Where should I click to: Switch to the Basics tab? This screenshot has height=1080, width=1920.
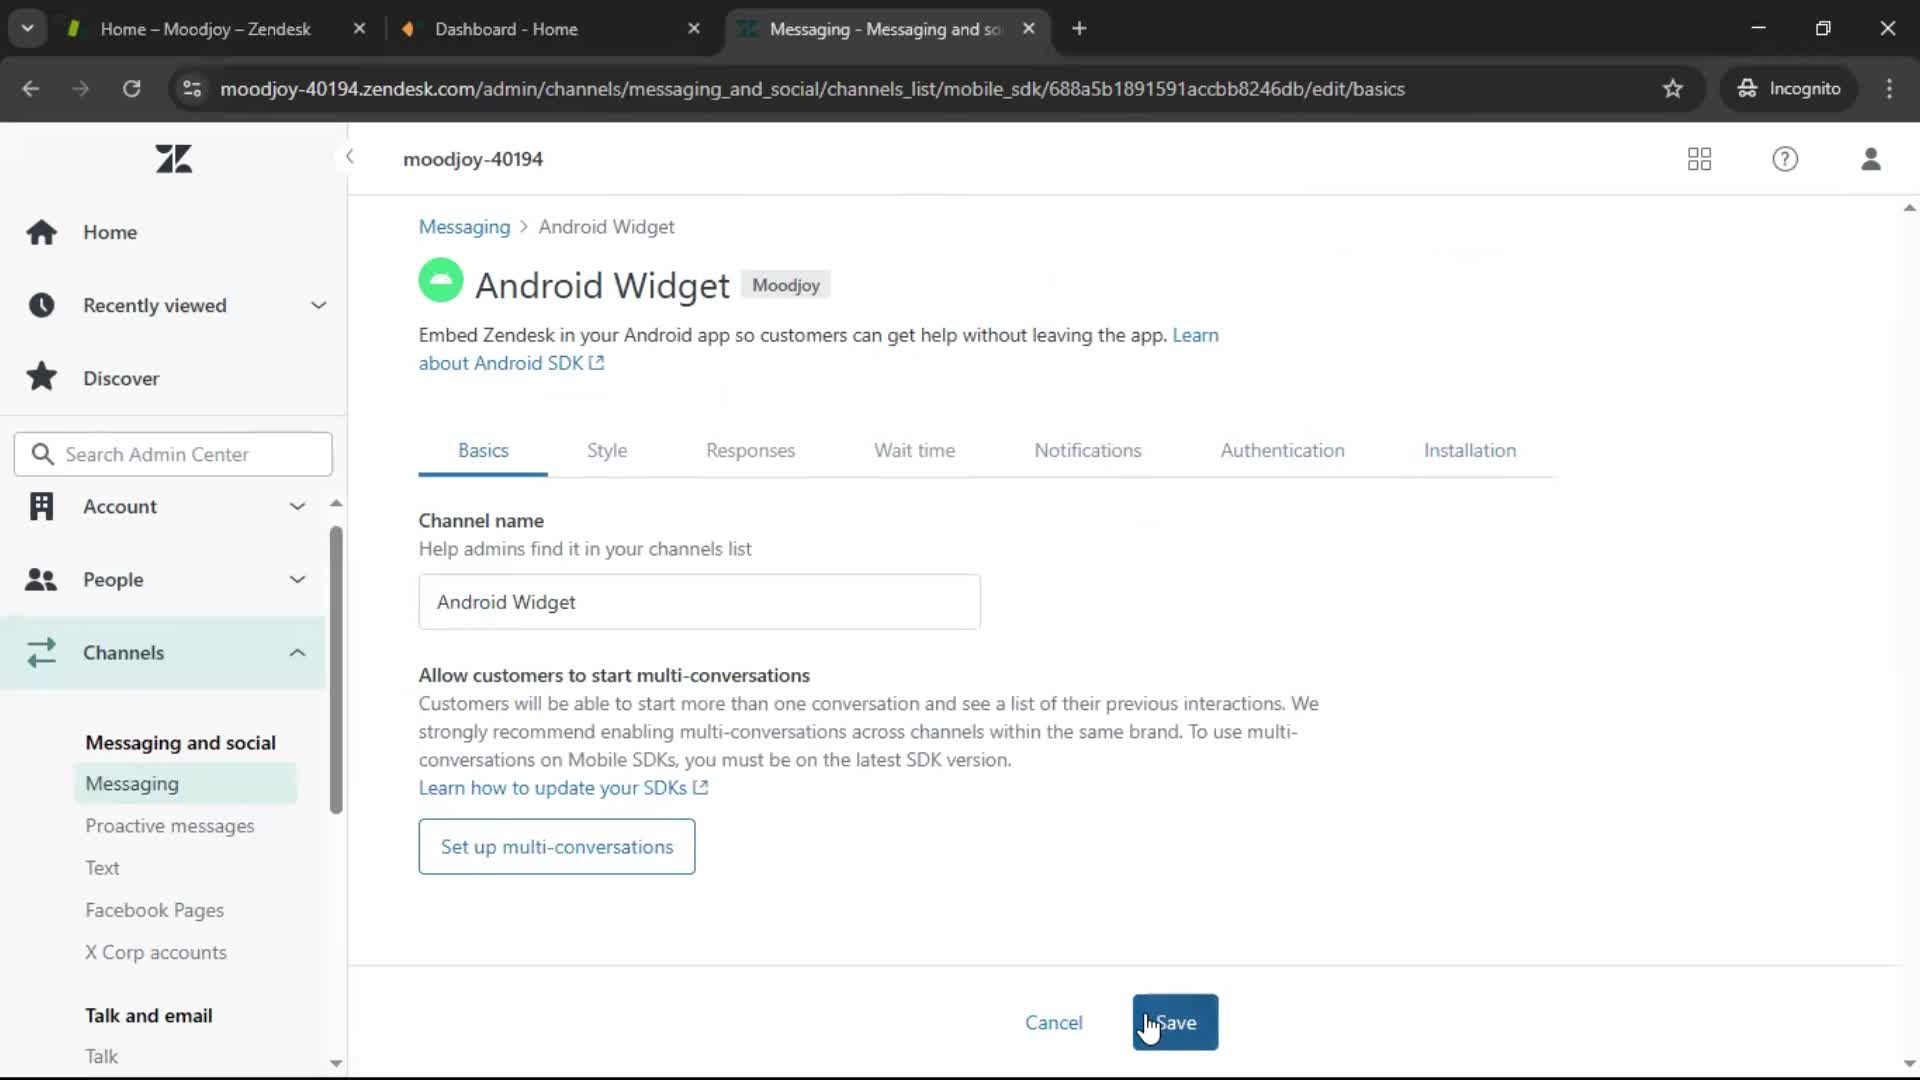483,451
